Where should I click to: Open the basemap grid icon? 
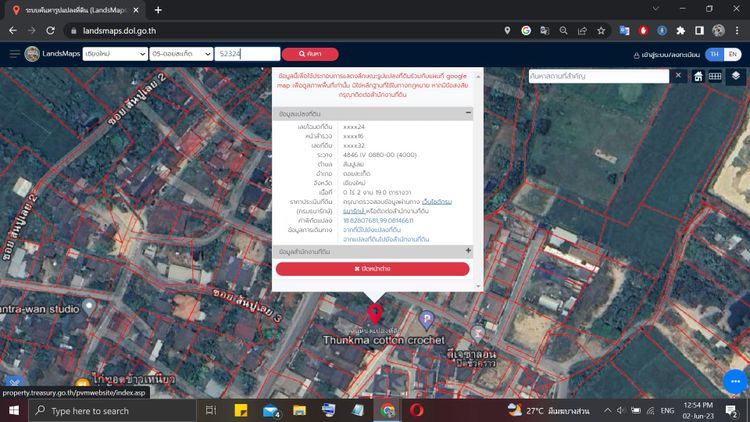(x=715, y=76)
